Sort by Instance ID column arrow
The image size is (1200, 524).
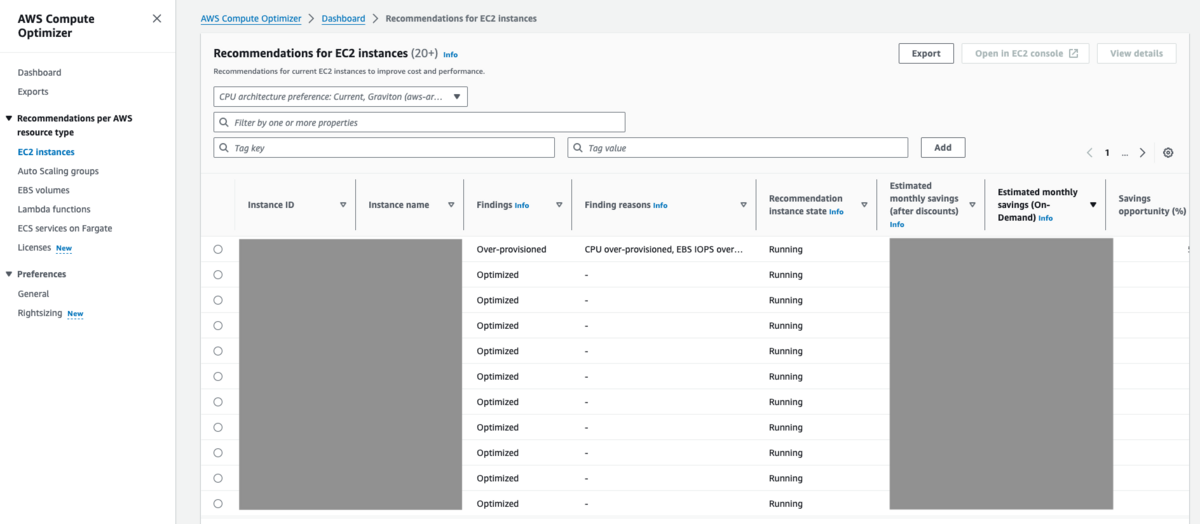tap(343, 205)
